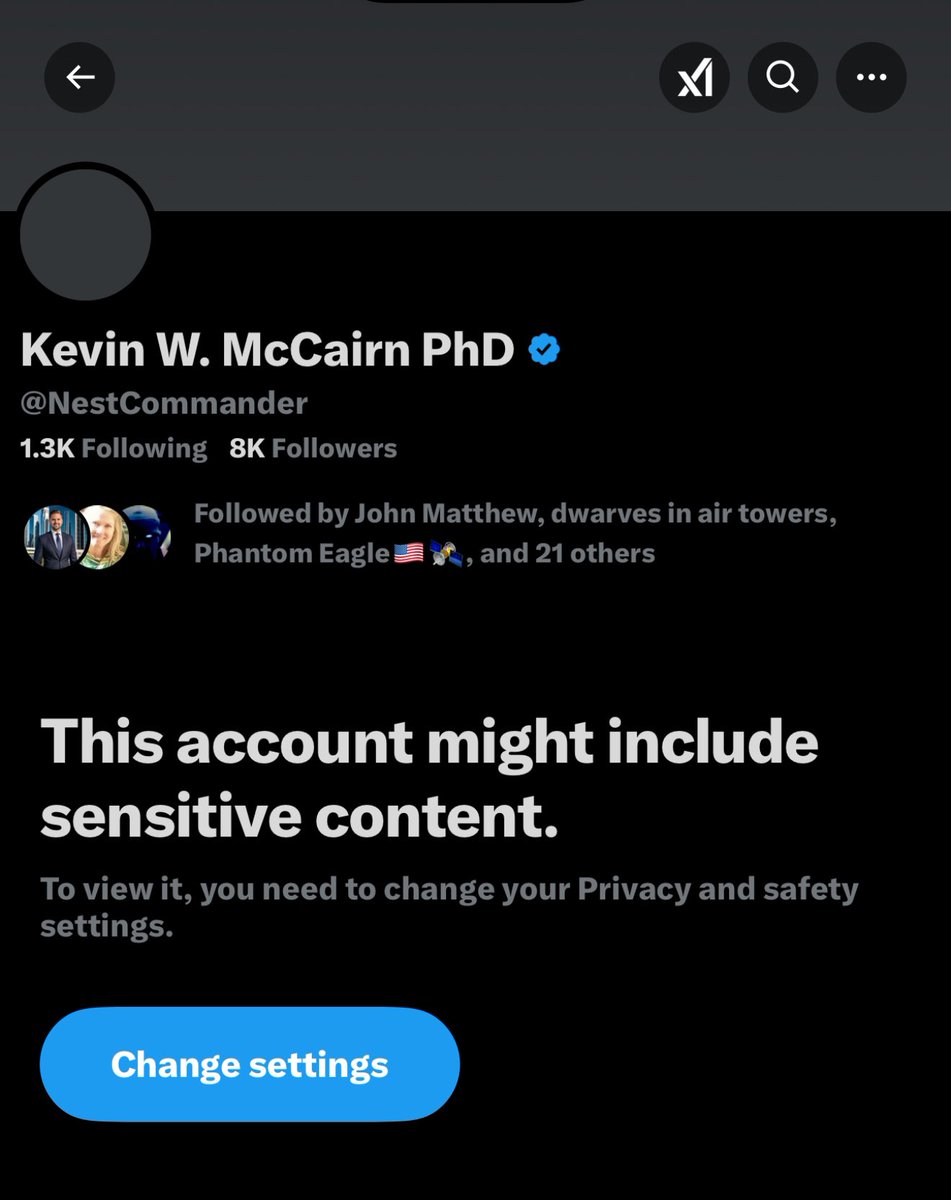Click the name Kevin W. McCairn PhD

point(267,350)
